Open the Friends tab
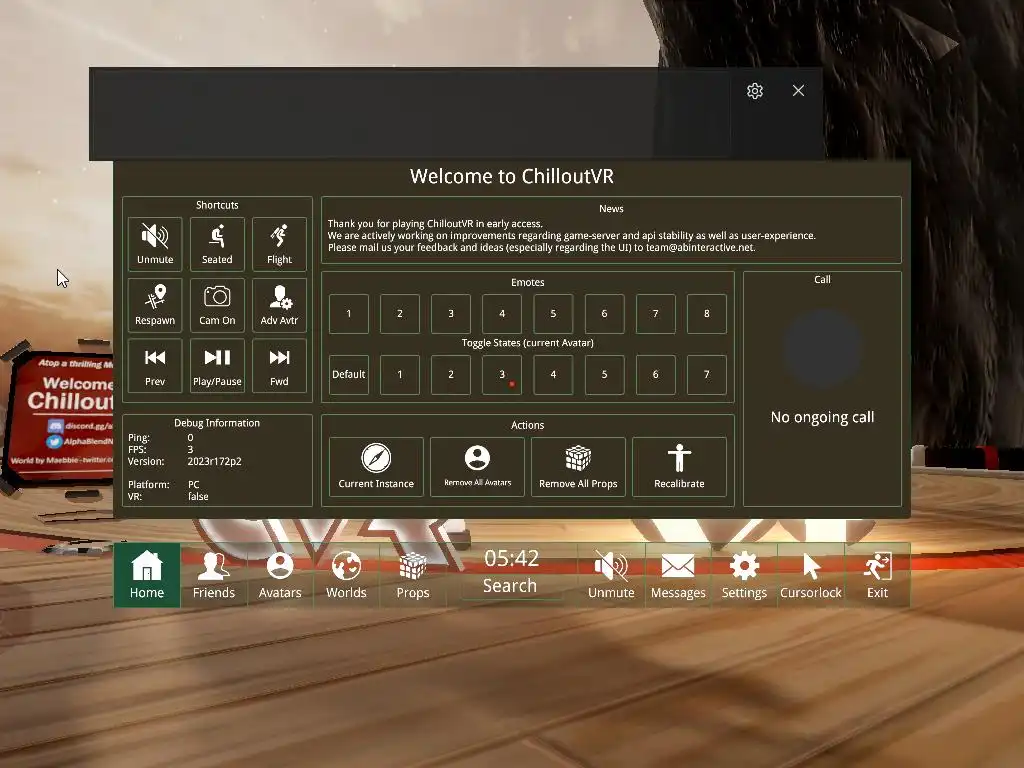This screenshot has height=768, width=1024. pyautogui.click(x=214, y=575)
